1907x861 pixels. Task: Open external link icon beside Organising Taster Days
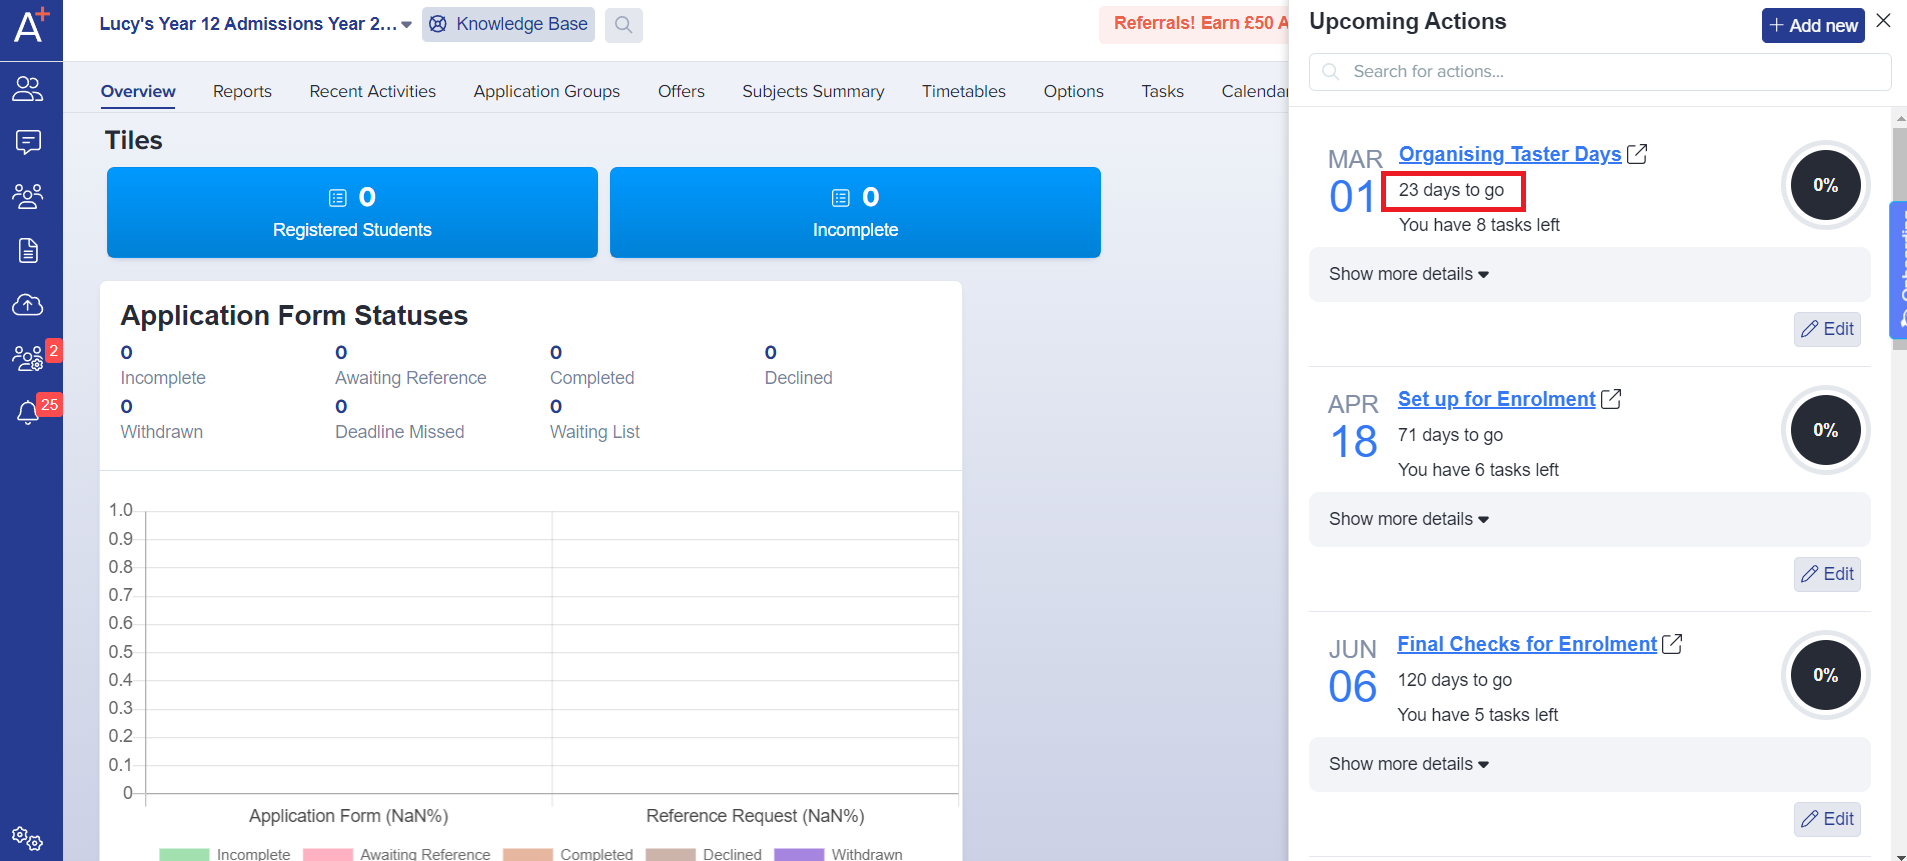1637,154
